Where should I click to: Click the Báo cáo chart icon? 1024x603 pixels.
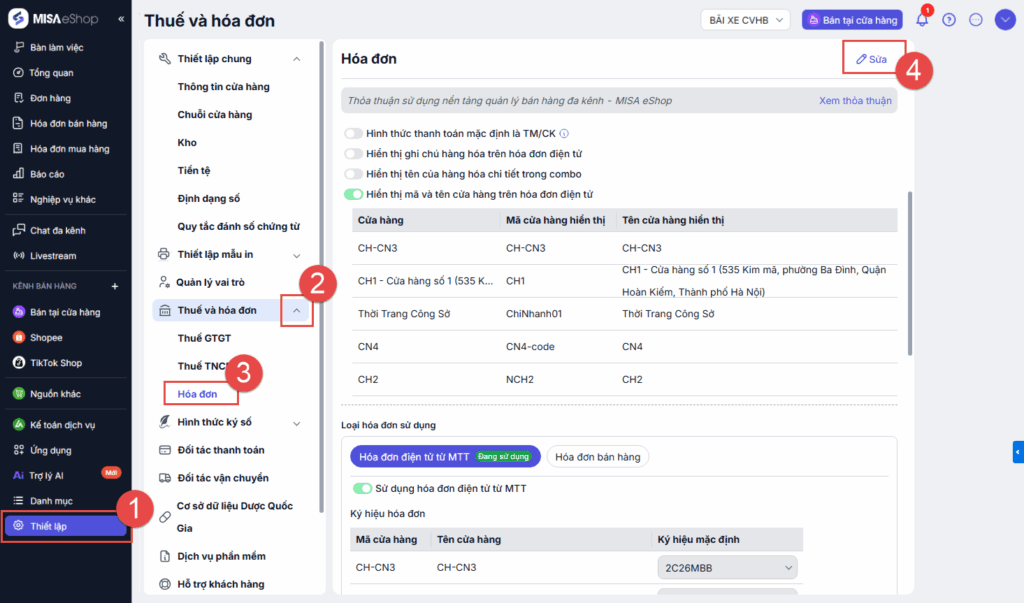click(x=19, y=174)
